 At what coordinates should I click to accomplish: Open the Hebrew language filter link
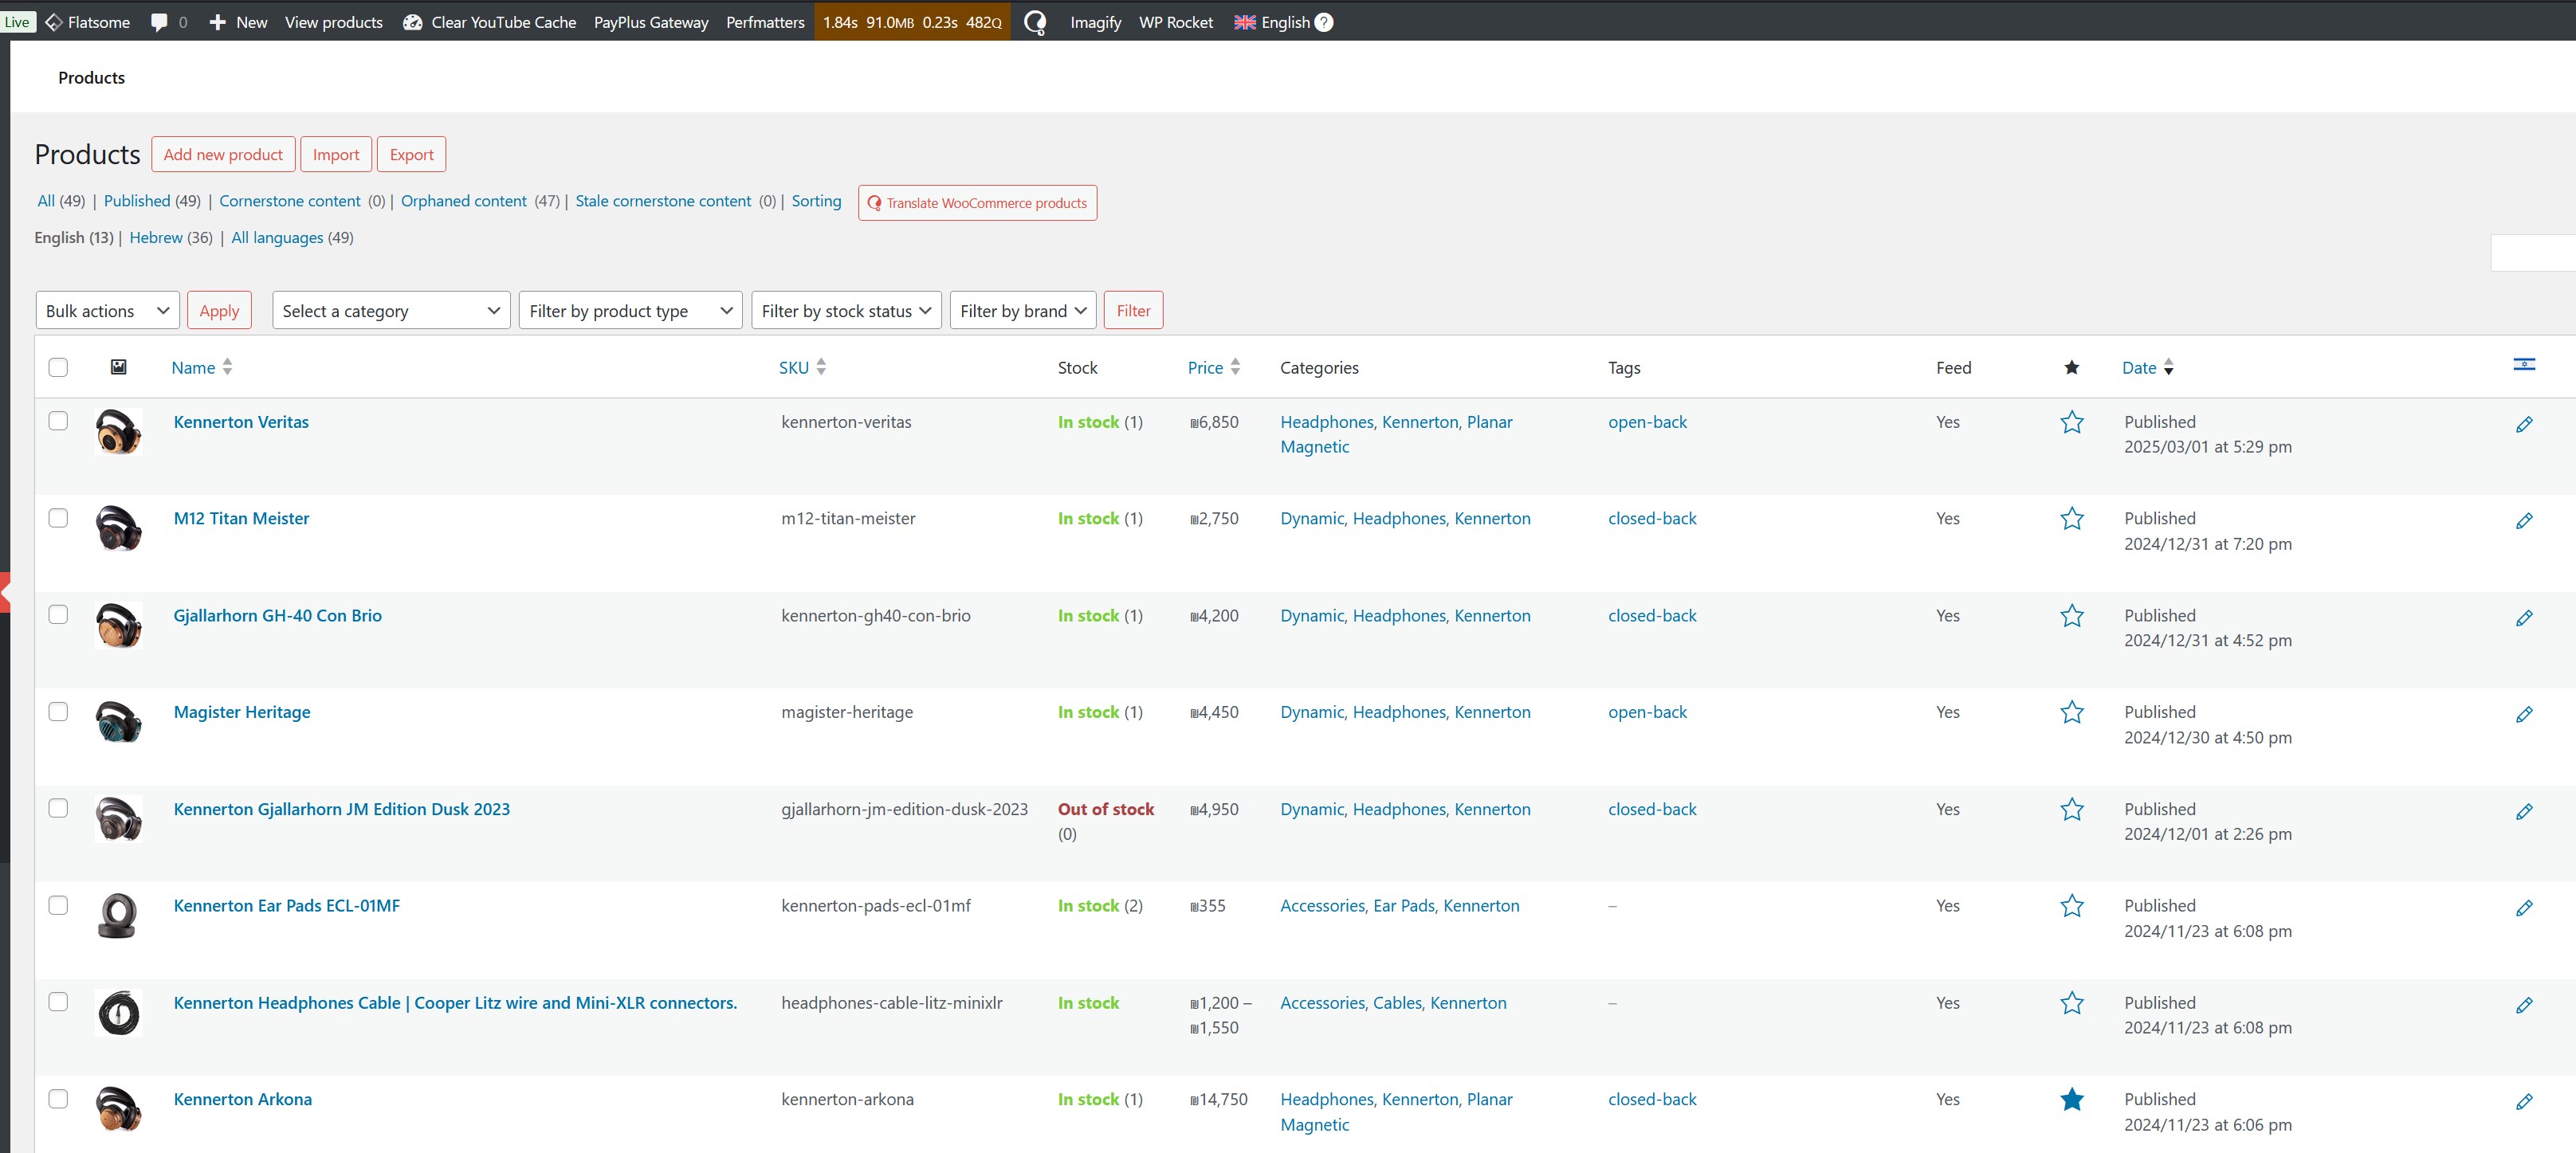156,237
